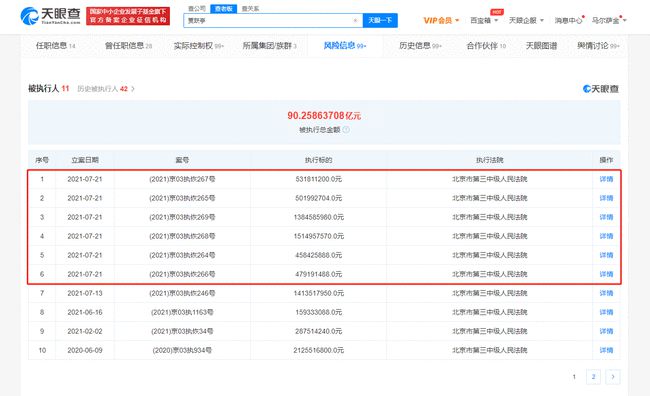Click the 天眼查 logo in the header

tap(50, 16)
